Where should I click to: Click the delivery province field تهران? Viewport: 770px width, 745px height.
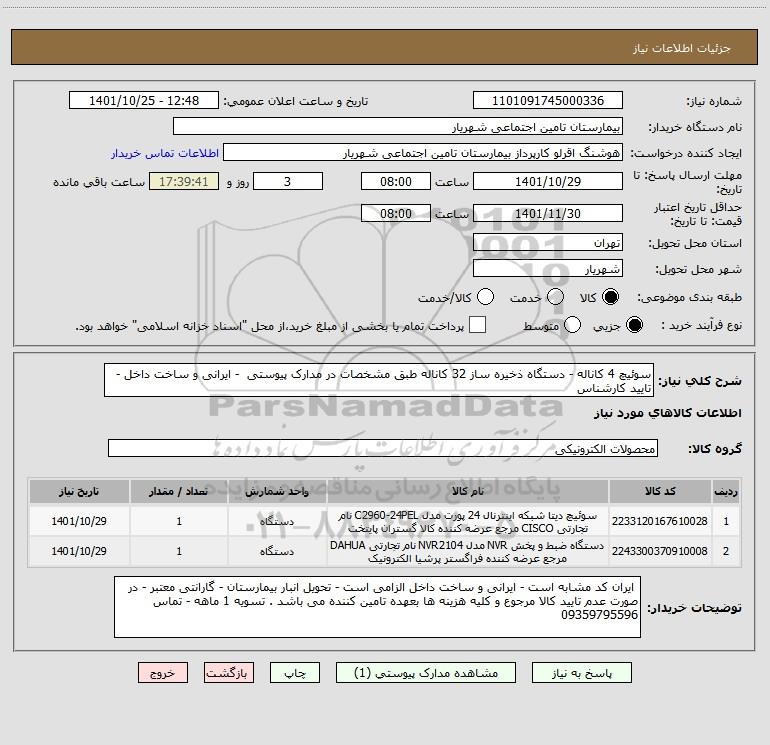pos(548,243)
